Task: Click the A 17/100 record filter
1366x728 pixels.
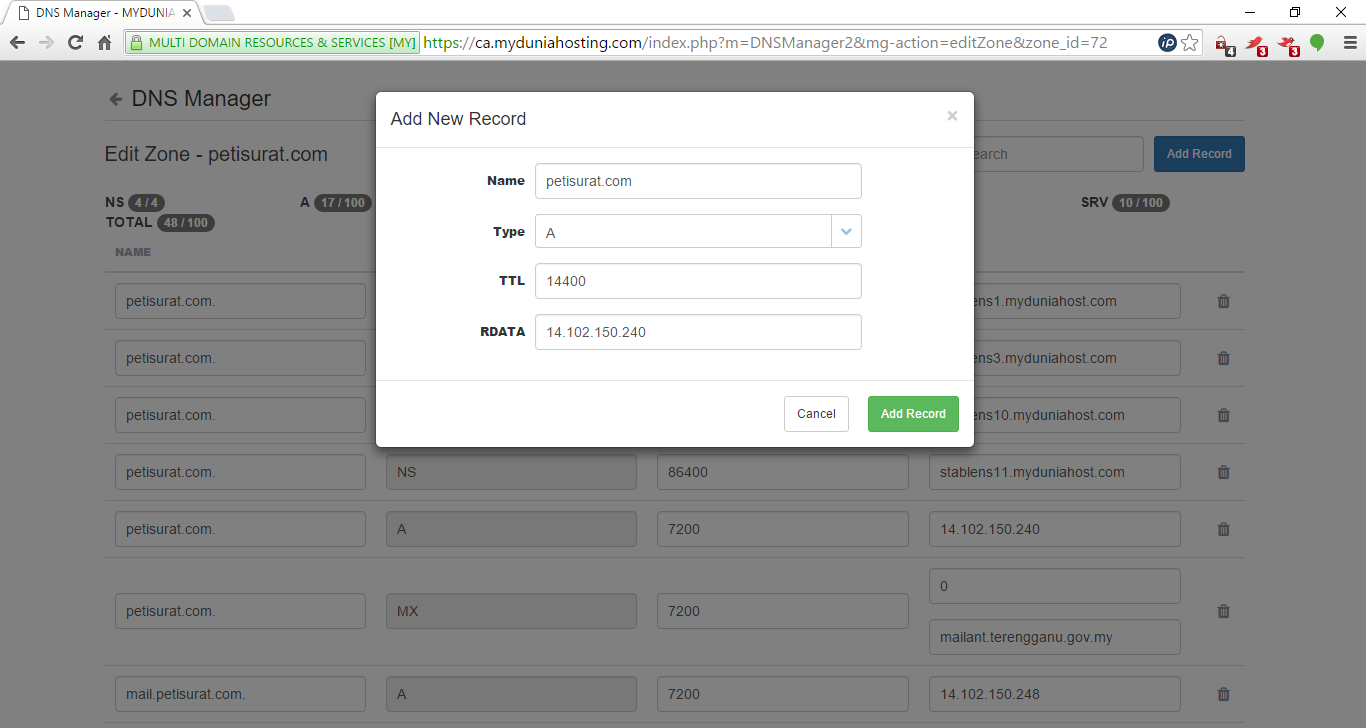Action: [x=336, y=203]
